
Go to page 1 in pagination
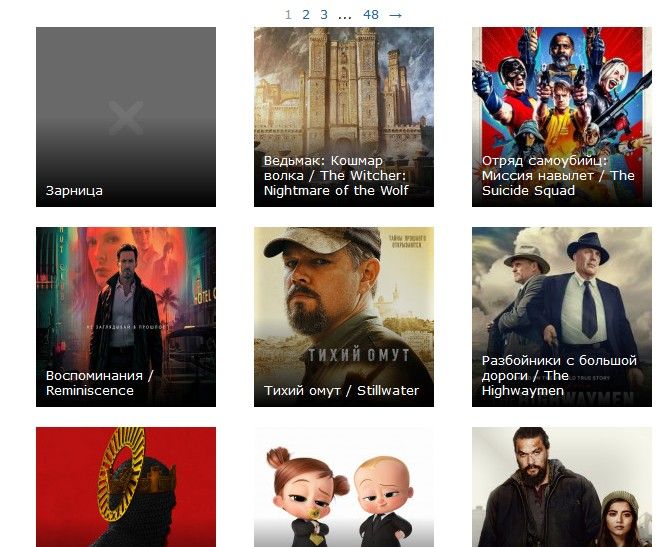tap(288, 15)
